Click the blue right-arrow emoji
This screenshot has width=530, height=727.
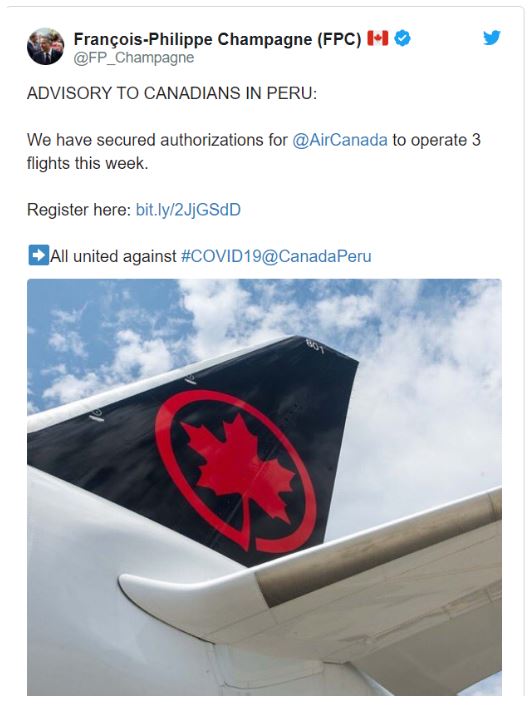point(38,255)
